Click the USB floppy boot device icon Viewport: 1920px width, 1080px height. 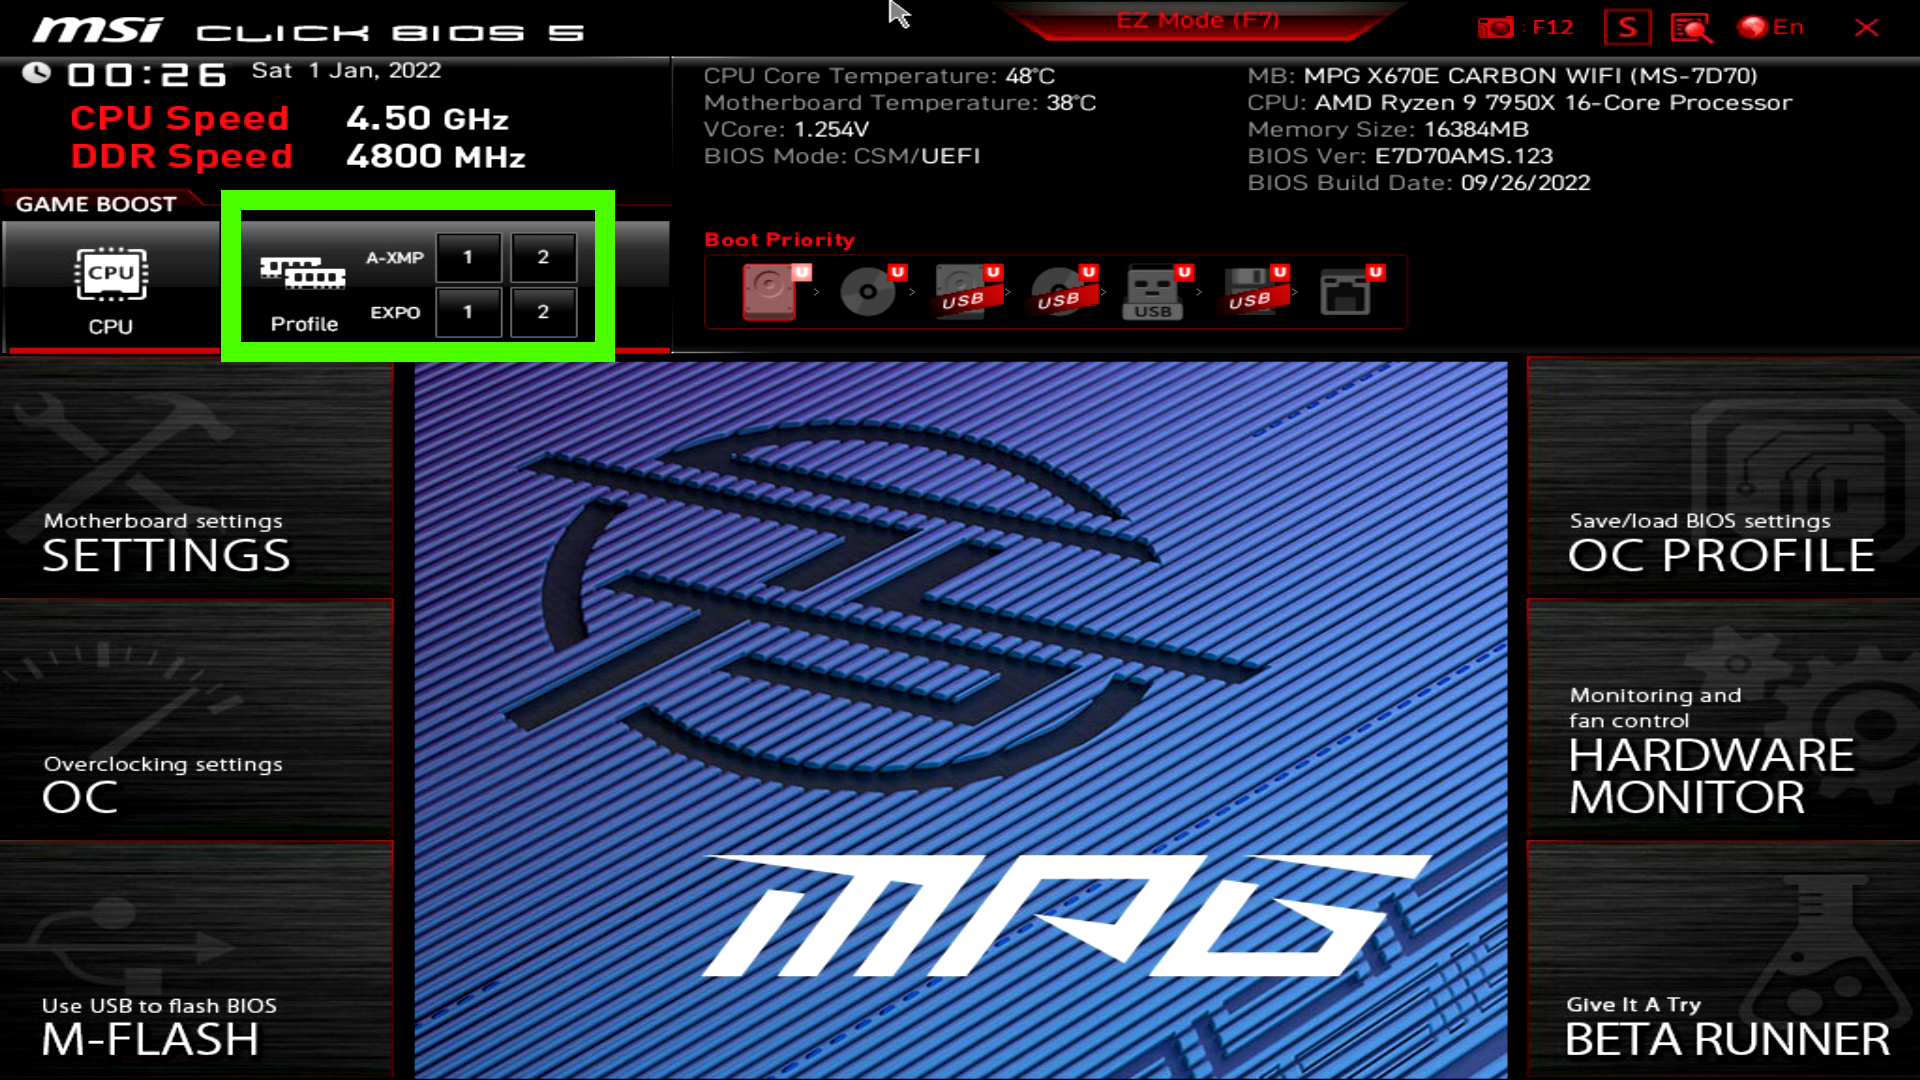pos(1250,291)
